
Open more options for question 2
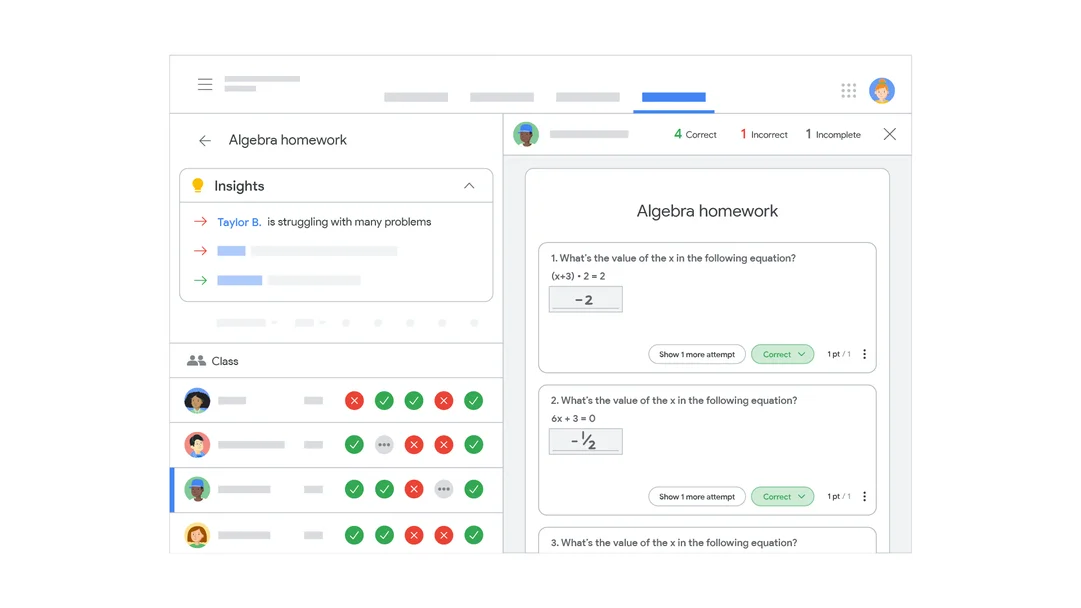864,496
